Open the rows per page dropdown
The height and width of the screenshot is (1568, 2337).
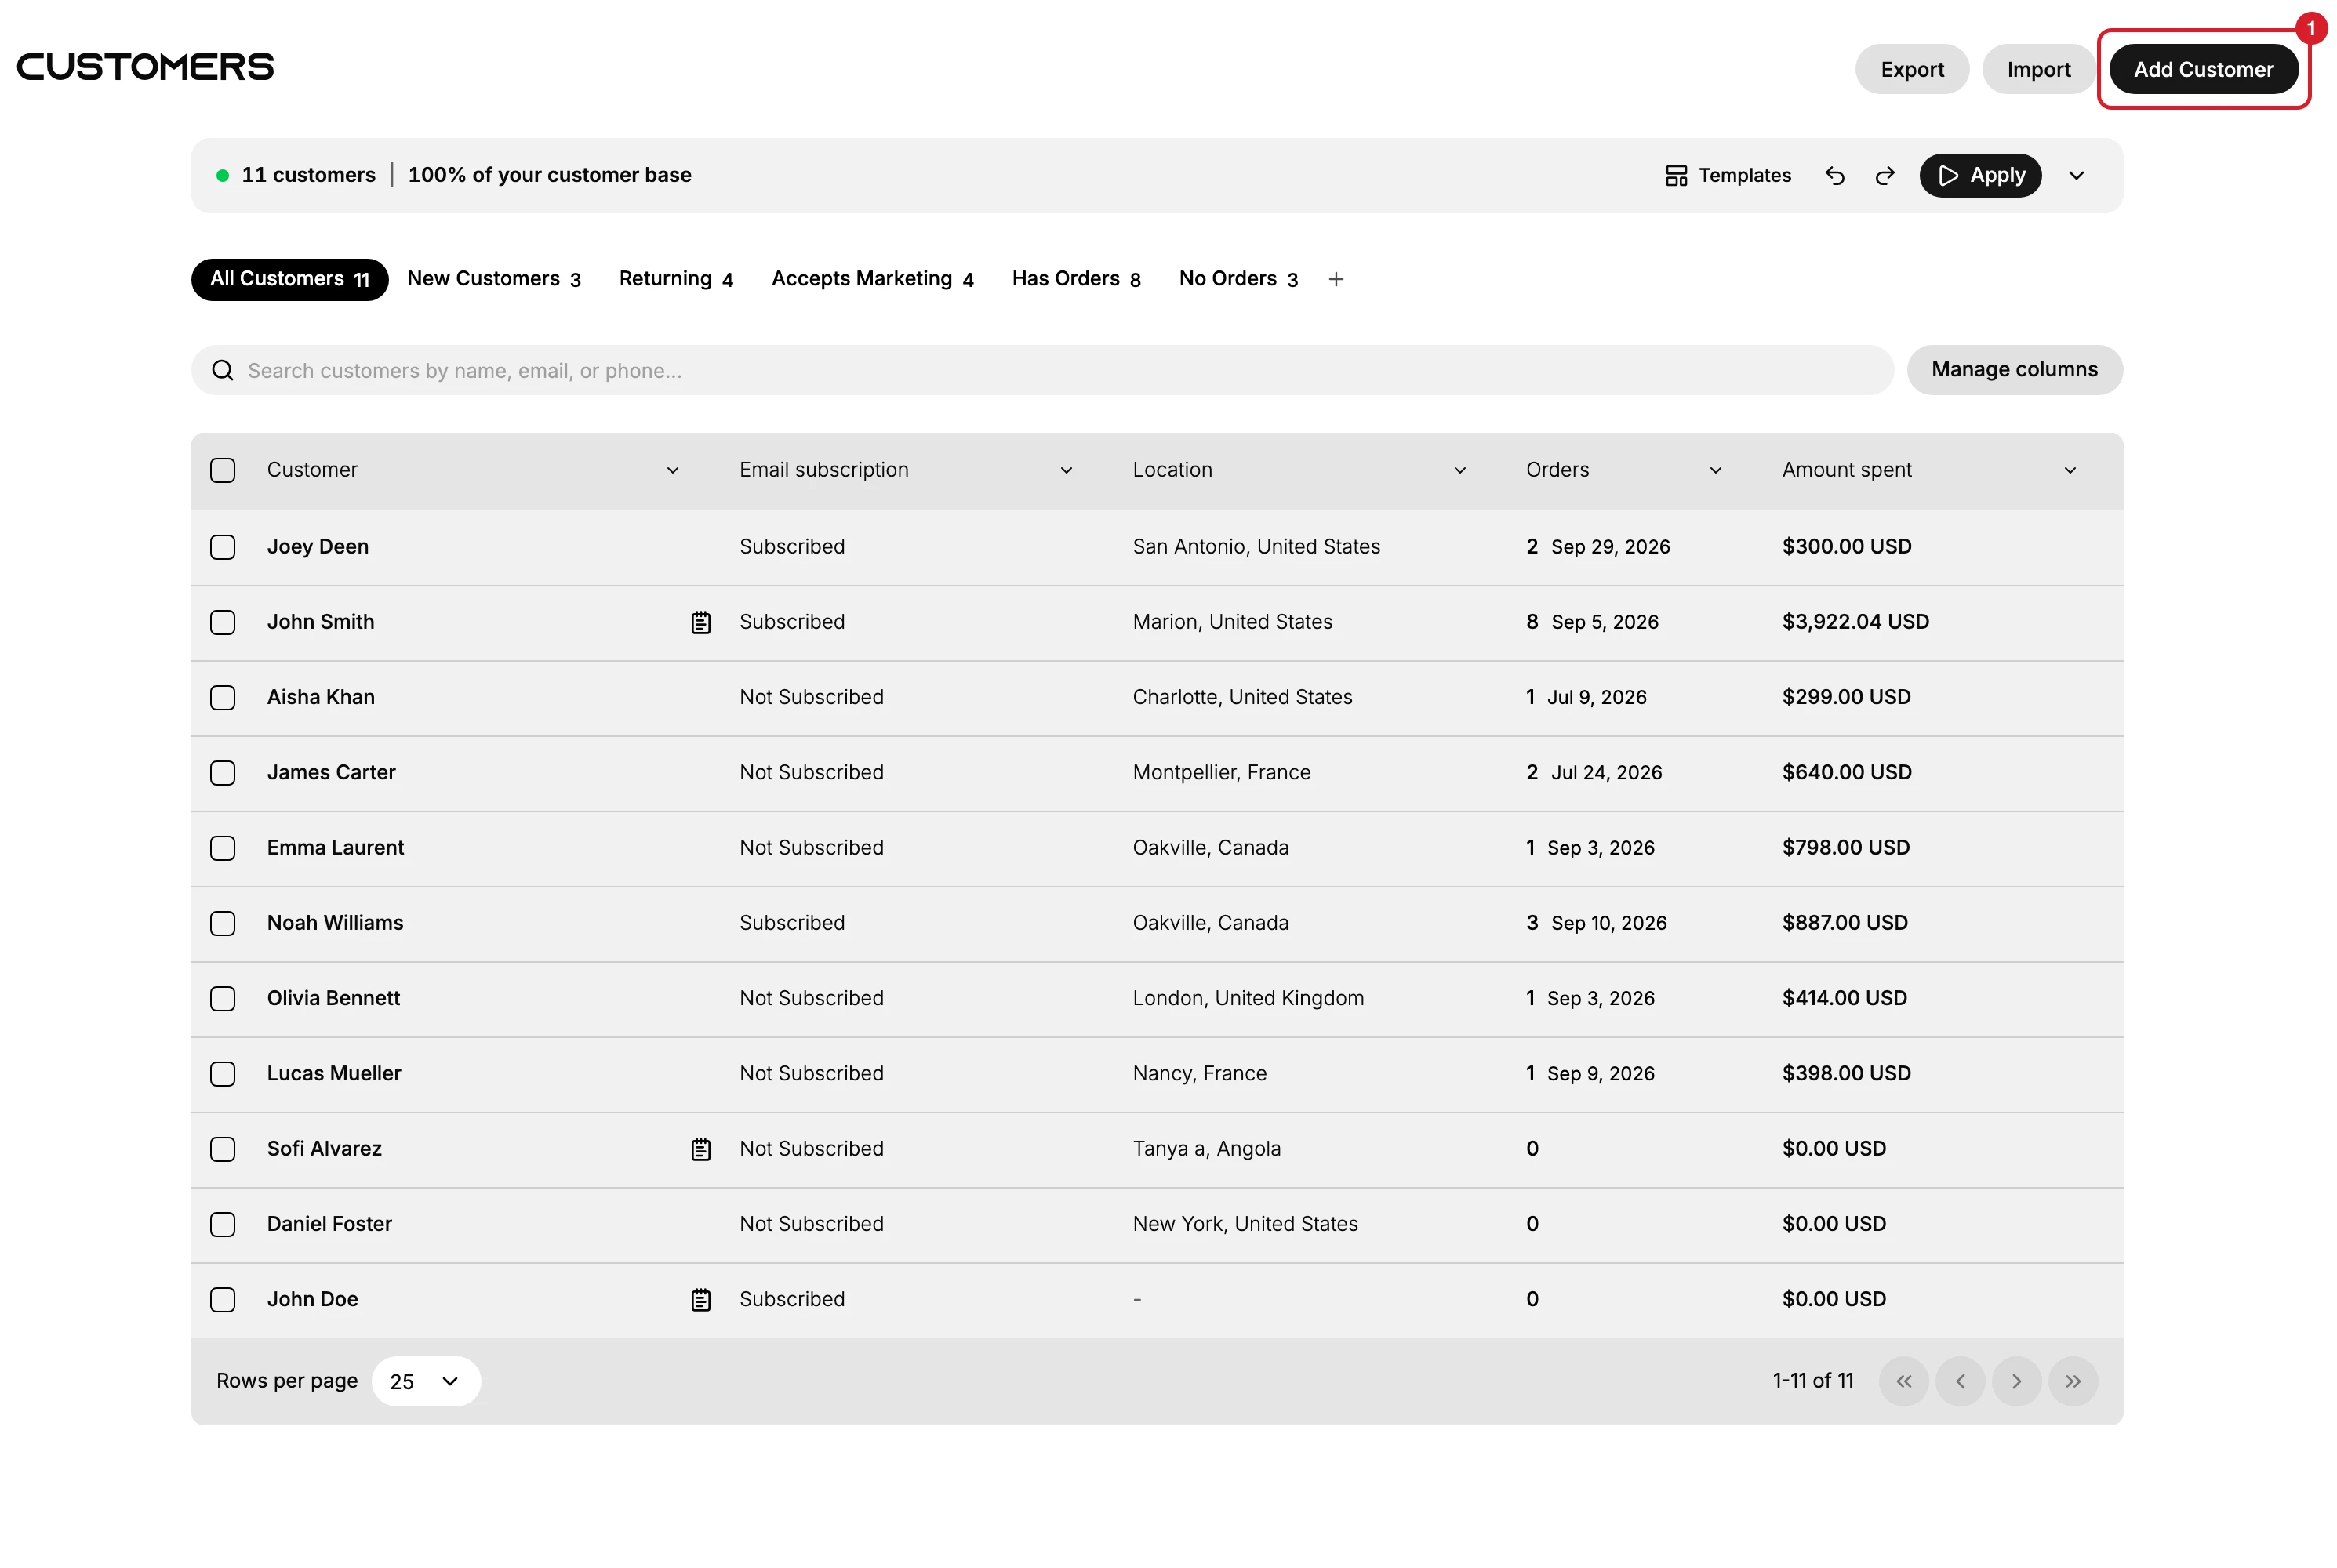click(x=426, y=1381)
